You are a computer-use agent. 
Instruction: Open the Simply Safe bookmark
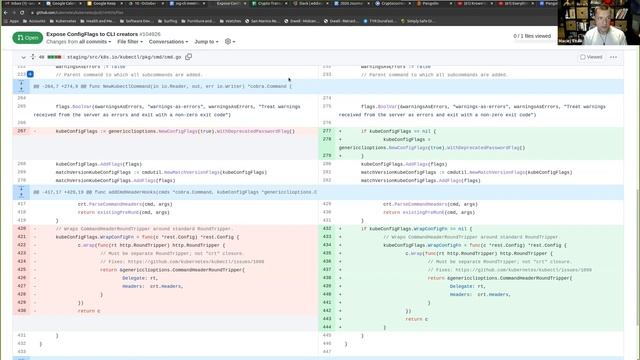[418, 21]
